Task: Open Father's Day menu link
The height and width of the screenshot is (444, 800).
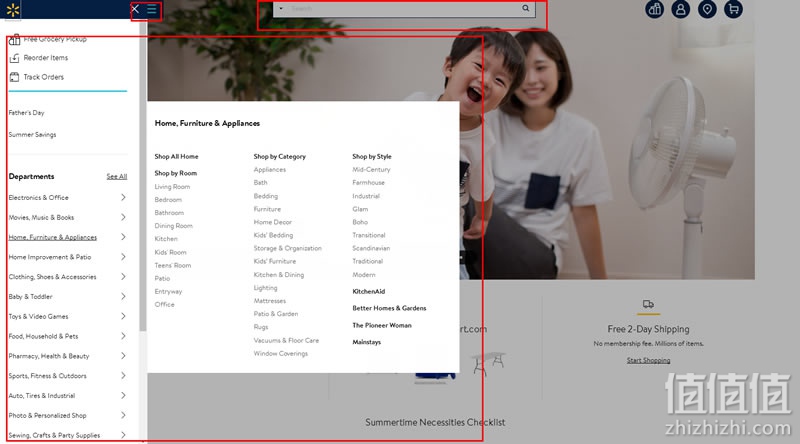Action: pyautogui.click(x=27, y=113)
